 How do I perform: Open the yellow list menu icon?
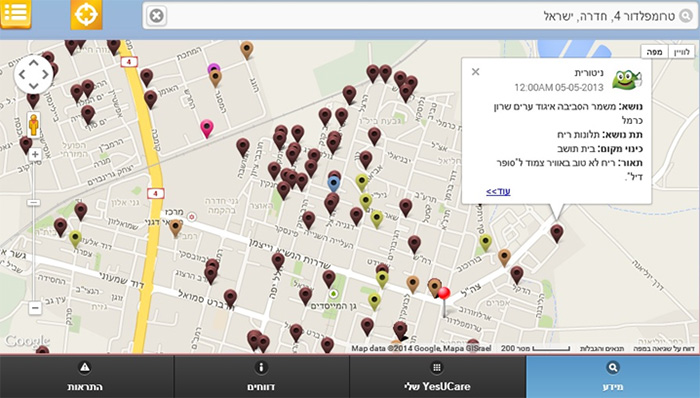point(16,14)
